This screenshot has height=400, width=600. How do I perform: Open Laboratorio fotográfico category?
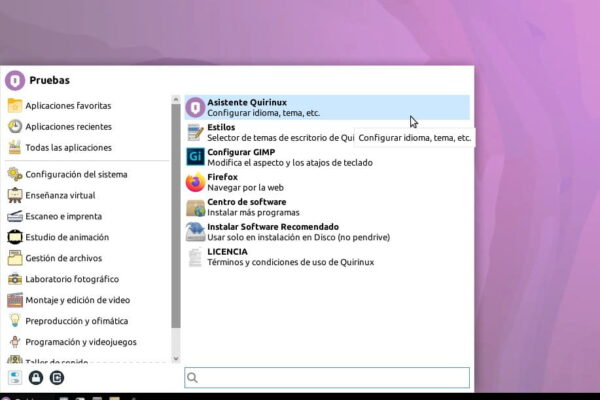(72, 279)
